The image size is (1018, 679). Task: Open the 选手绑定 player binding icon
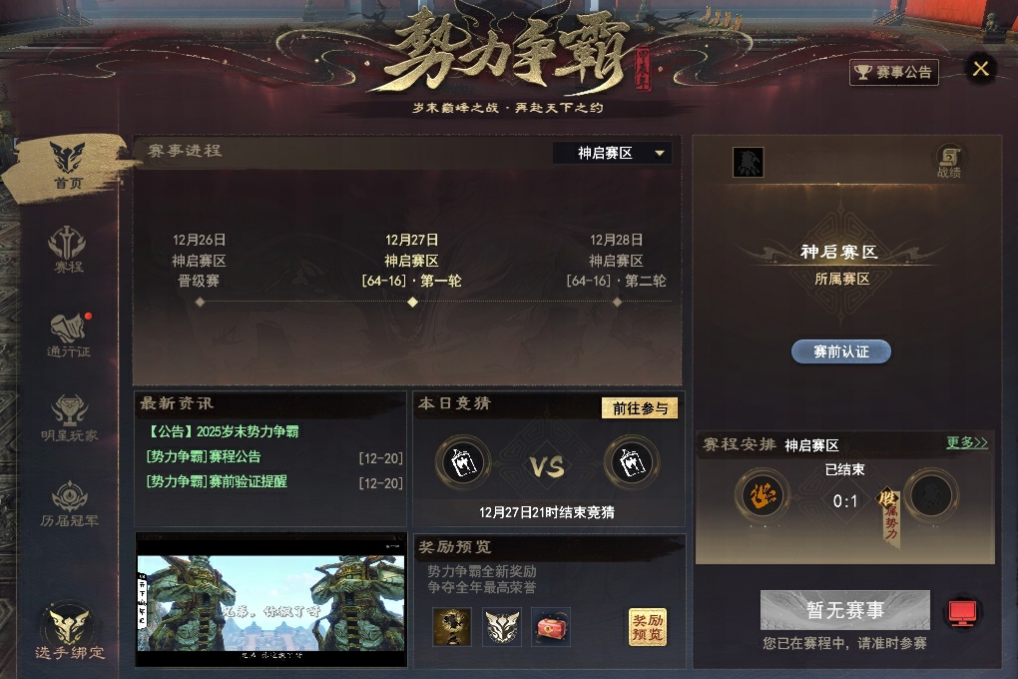pos(69,633)
